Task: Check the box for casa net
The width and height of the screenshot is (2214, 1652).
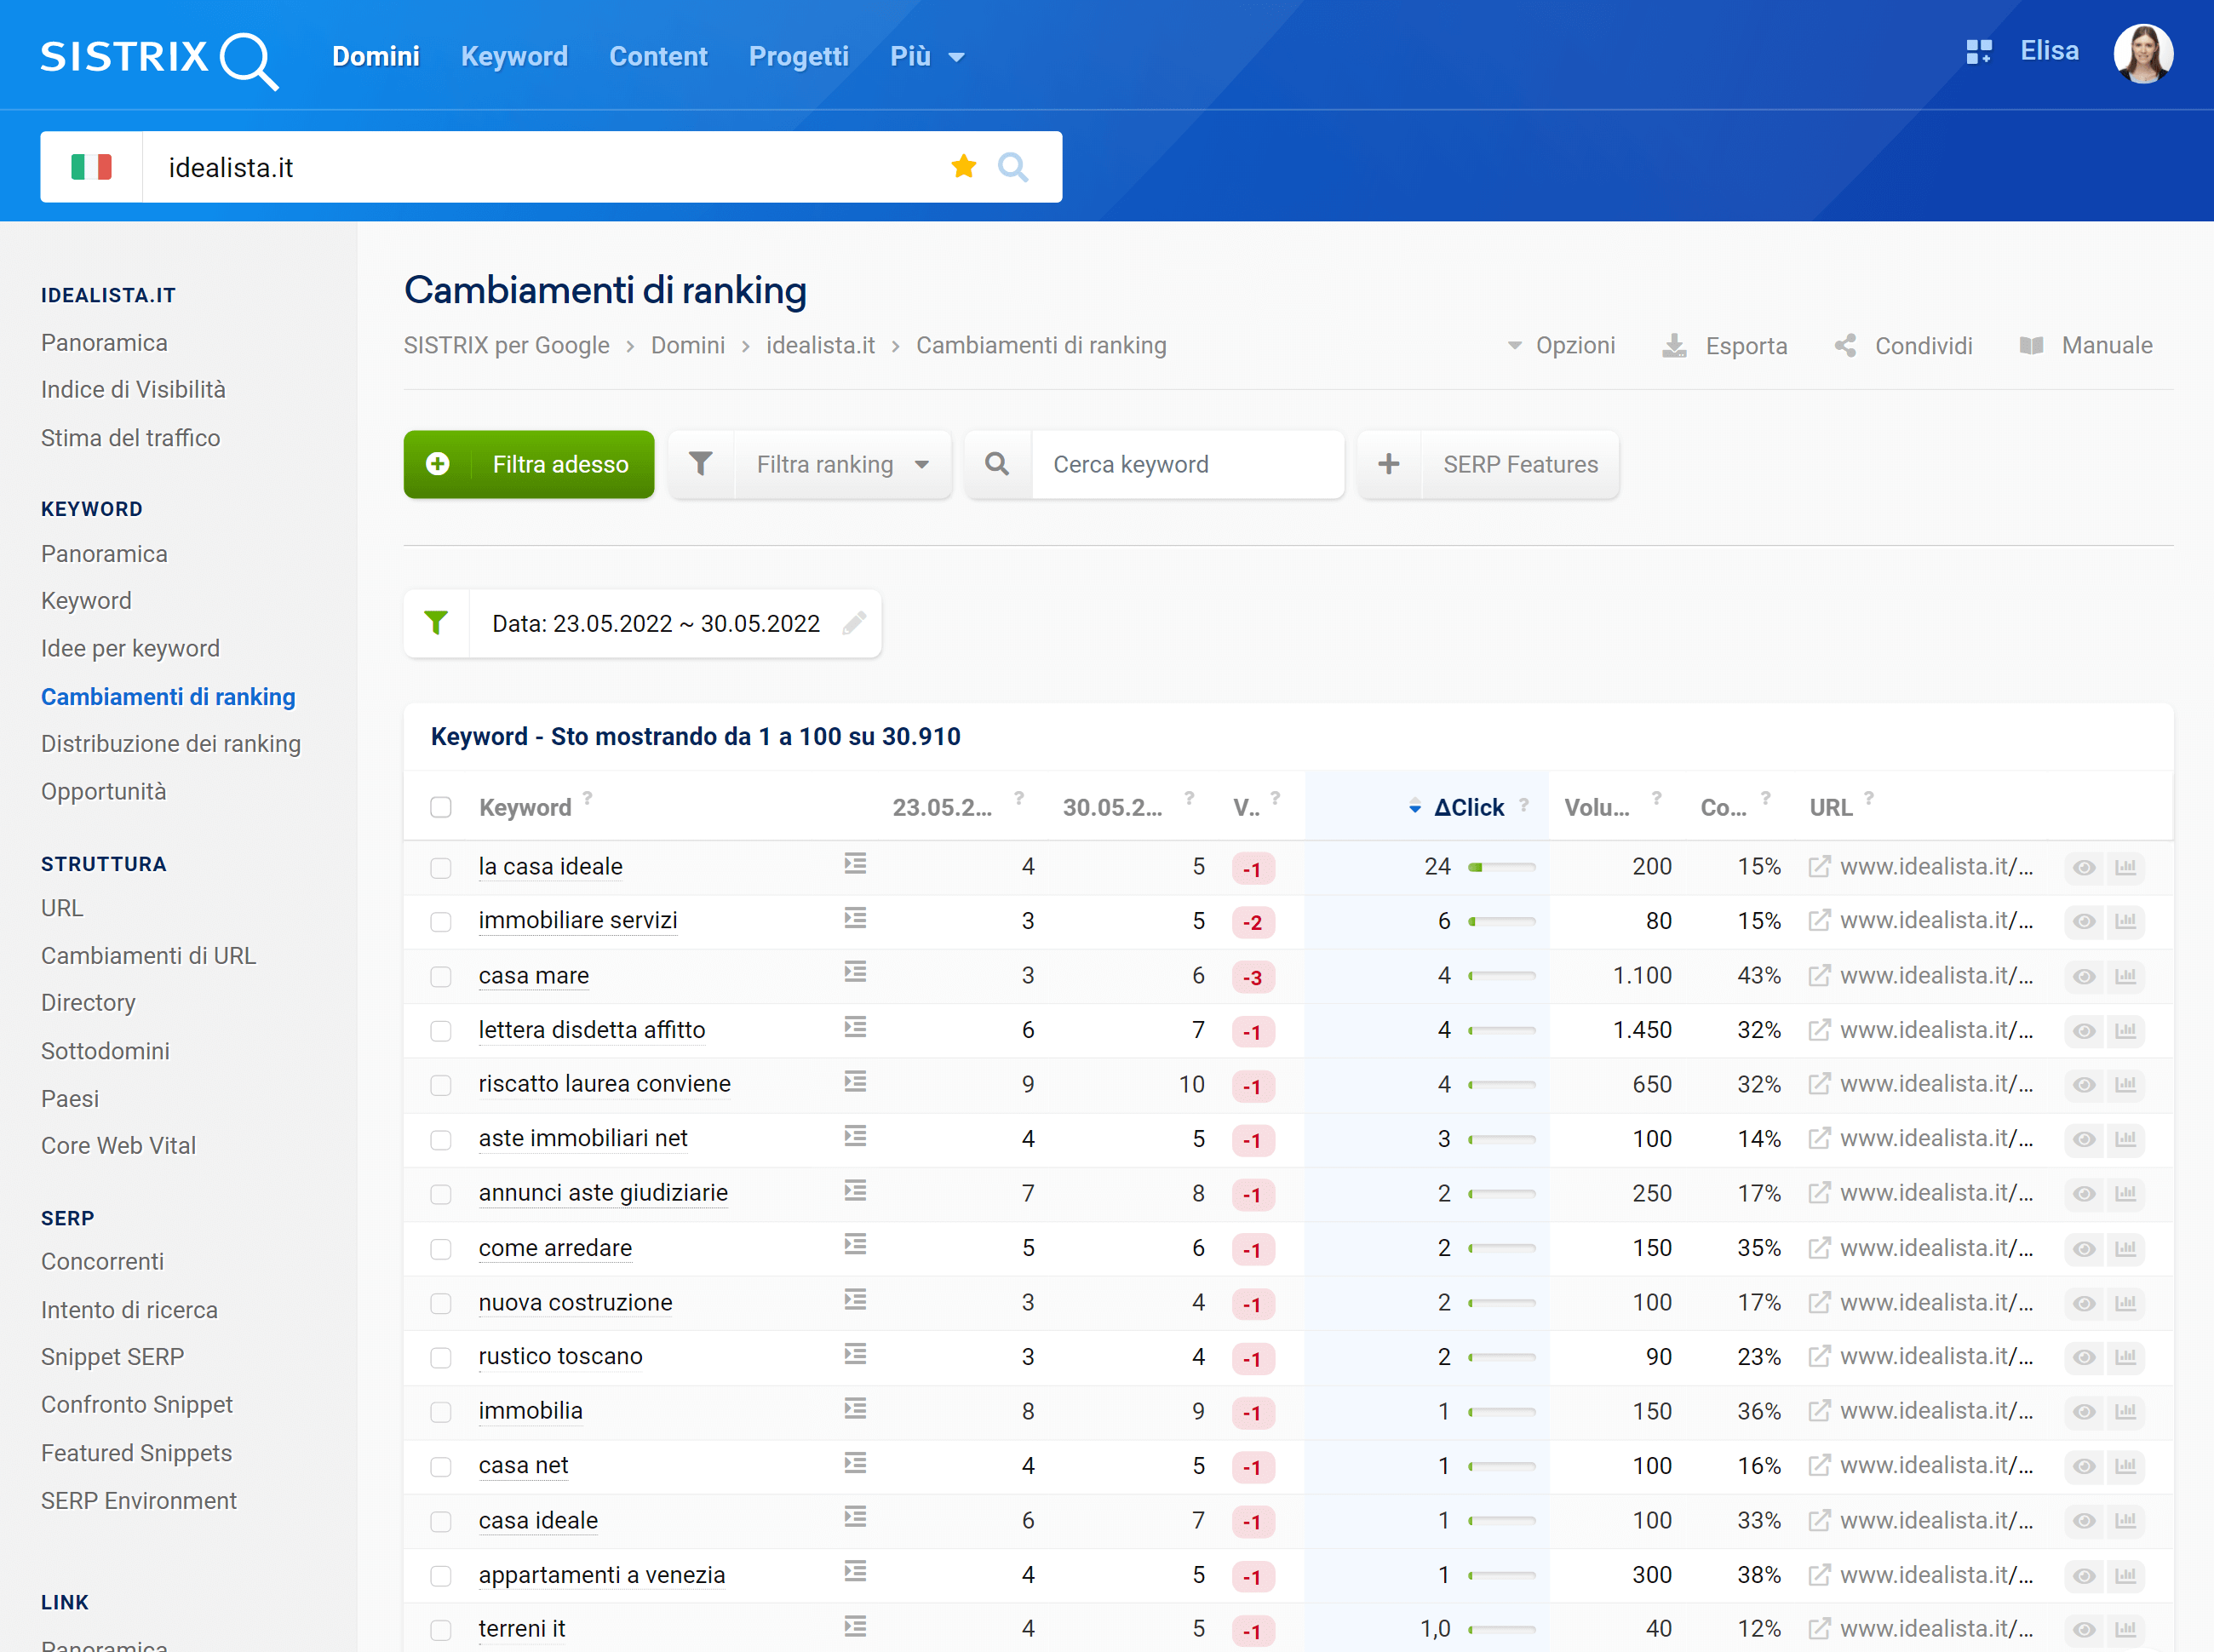Action: [441, 1467]
